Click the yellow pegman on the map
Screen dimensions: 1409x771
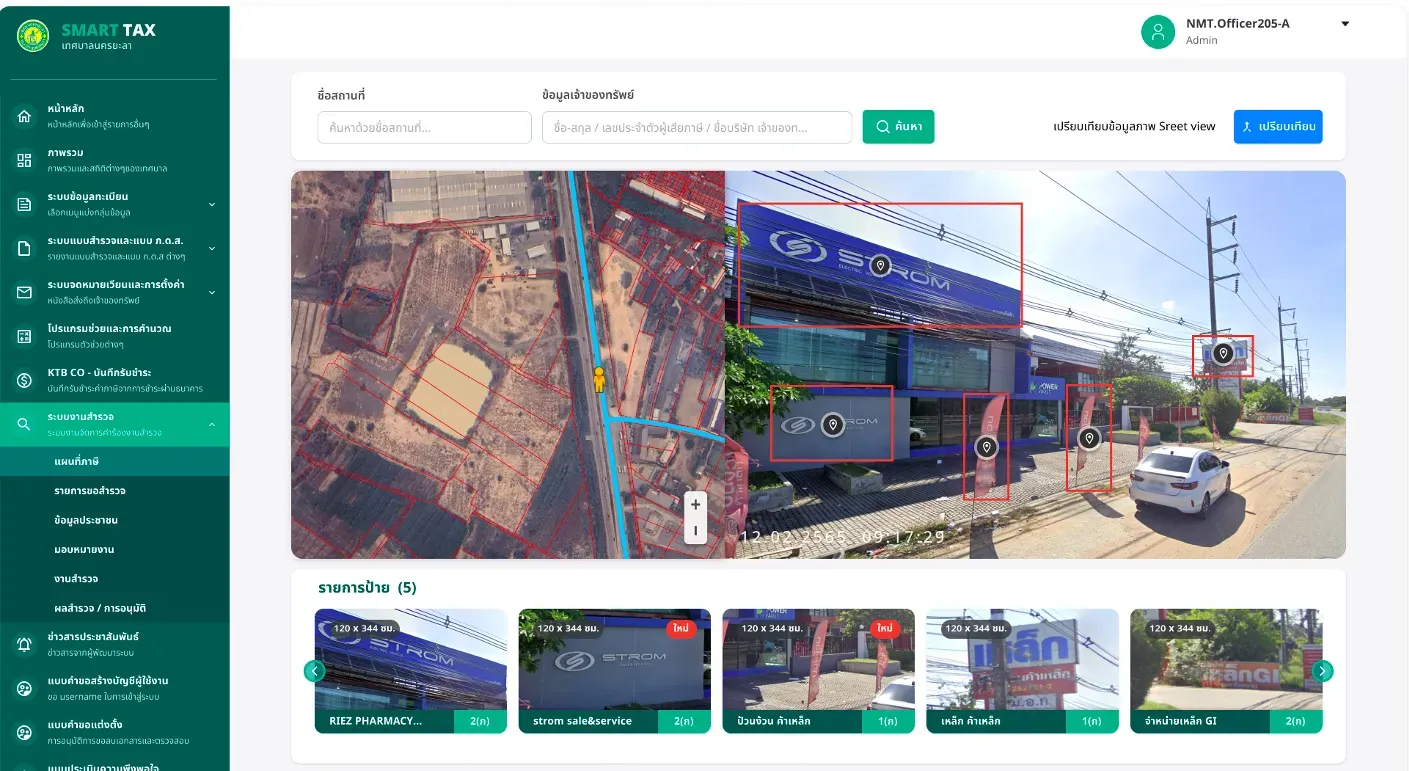point(600,380)
